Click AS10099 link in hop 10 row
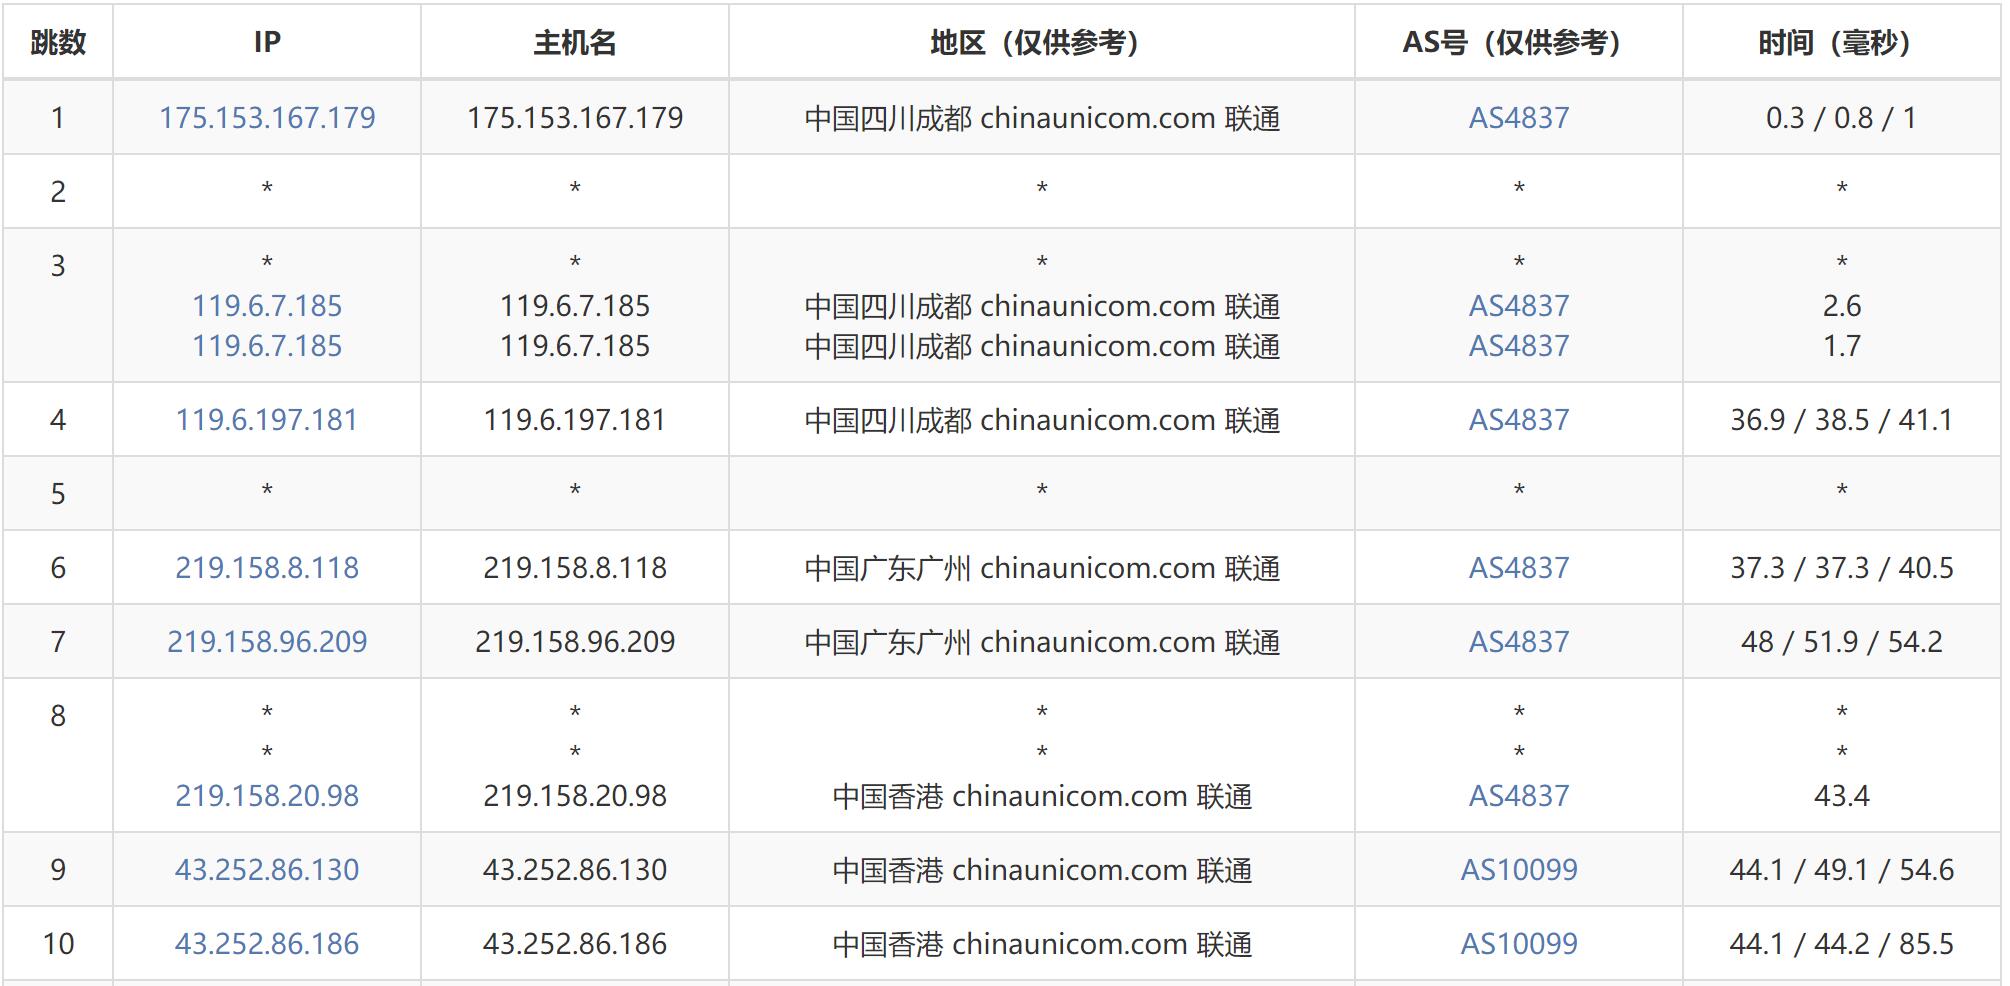This screenshot has height=986, width=2010. (1518, 944)
